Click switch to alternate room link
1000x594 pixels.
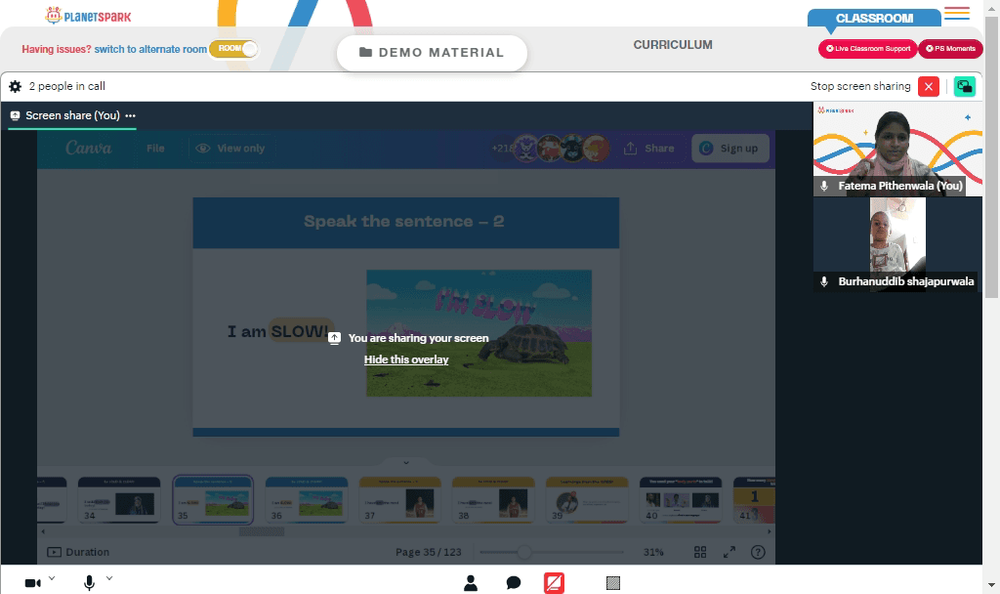coord(151,49)
